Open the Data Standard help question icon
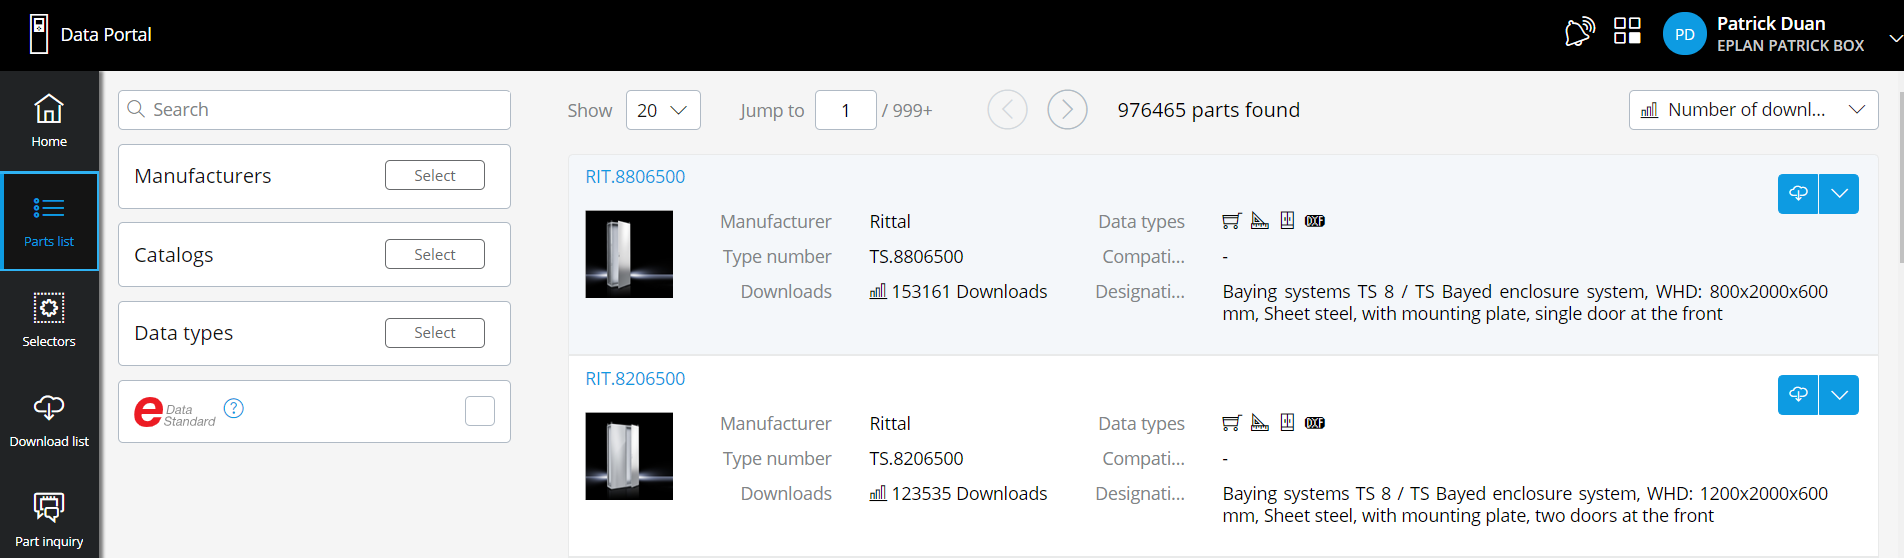The height and width of the screenshot is (558, 1904). (234, 408)
